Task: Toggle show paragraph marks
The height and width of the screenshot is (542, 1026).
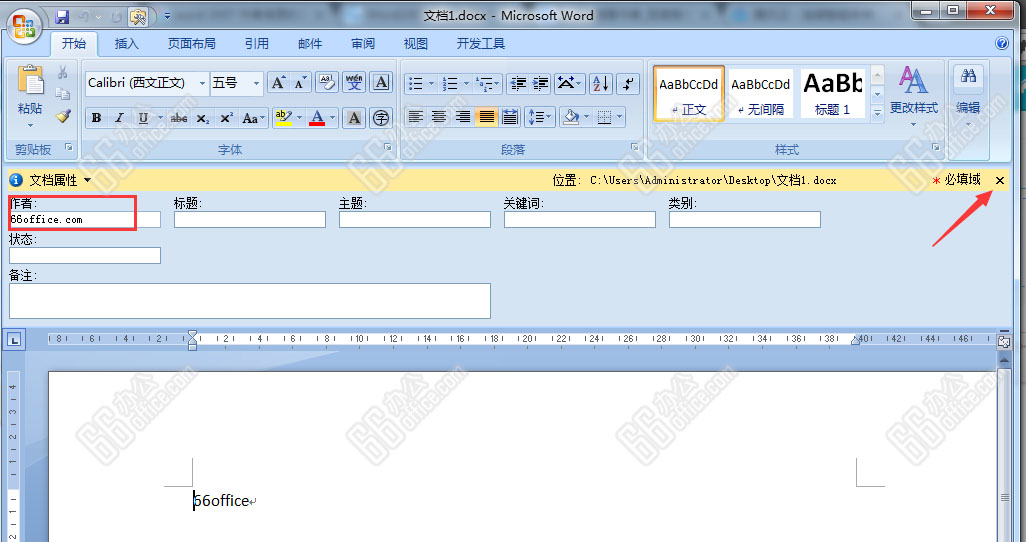Action: point(628,83)
